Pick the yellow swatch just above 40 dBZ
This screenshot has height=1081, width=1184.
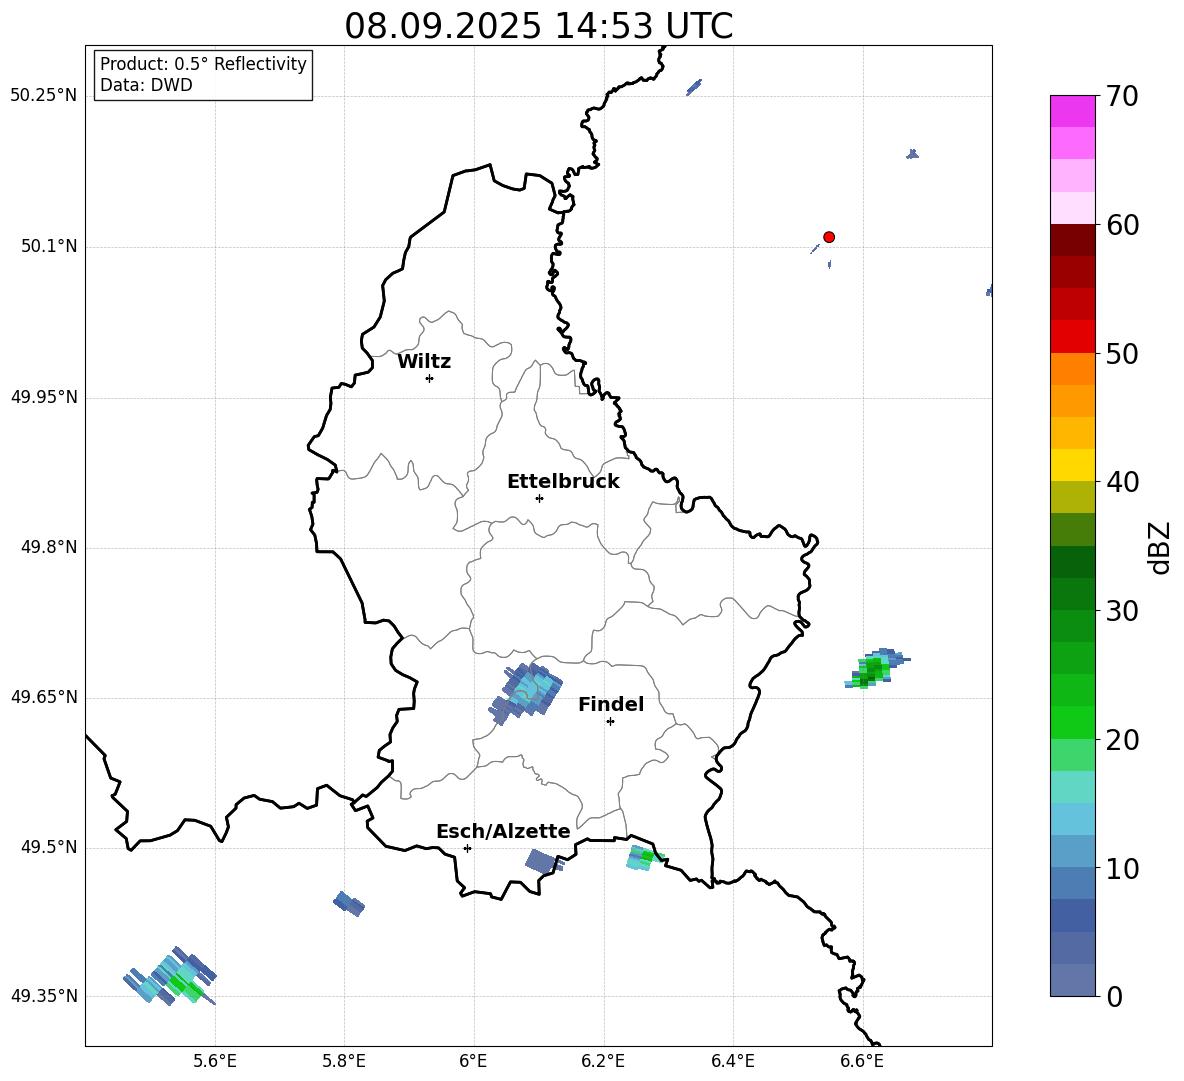pyautogui.click(x=1072, y=465)
